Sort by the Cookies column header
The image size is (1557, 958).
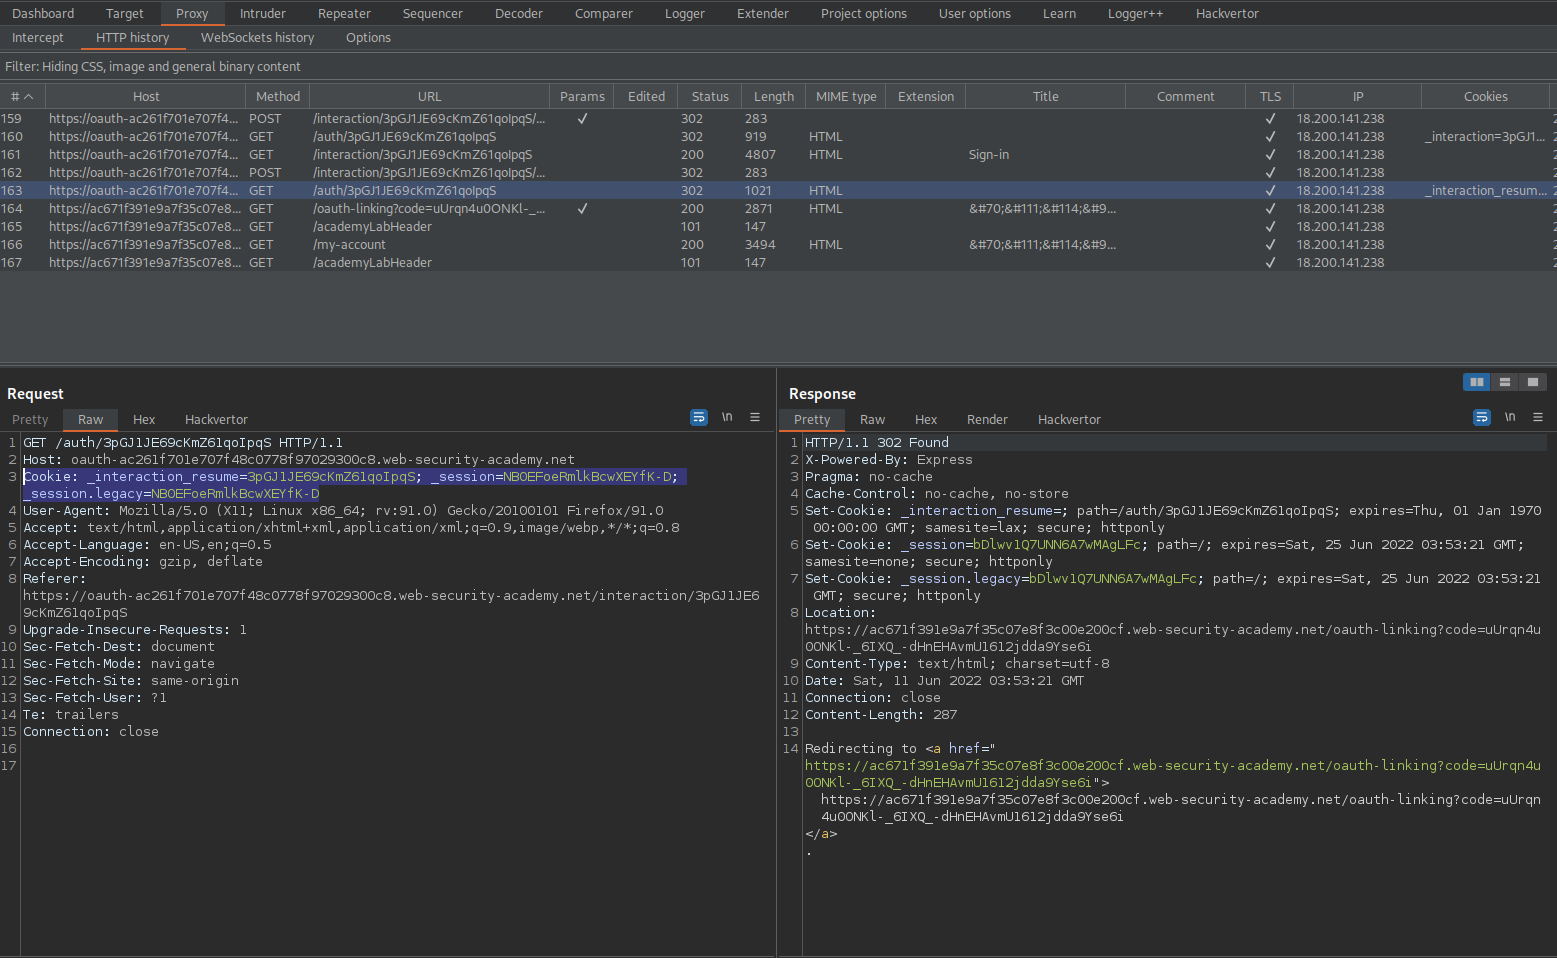tap(1486, 97)
